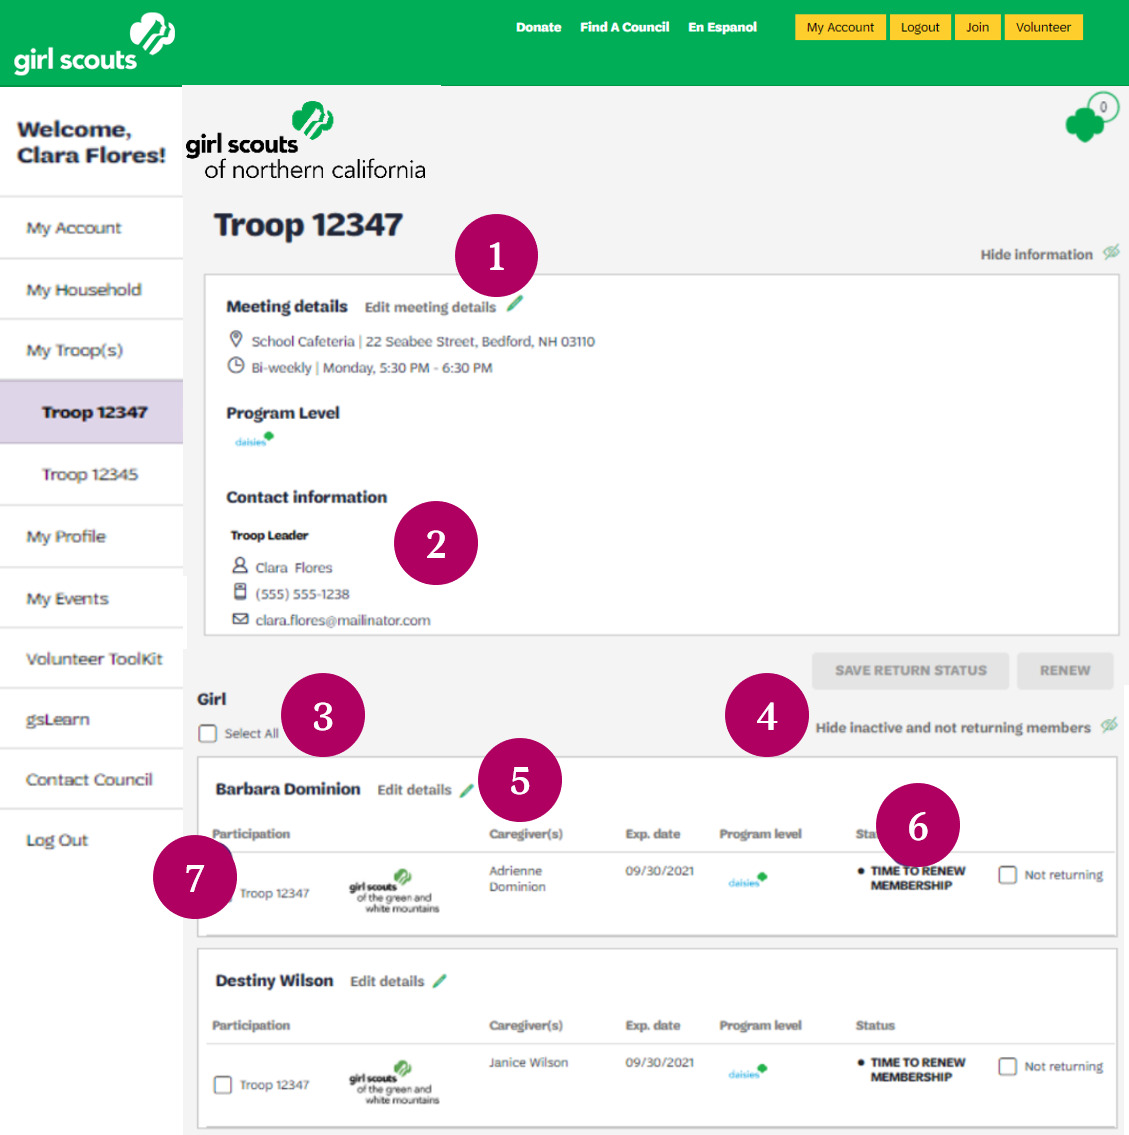The height and width of the screenshot is (1135, 1129).
Task: Click Barbara Dominion's expiration date 09/30/2021
Action: click(x=659, y=871)
